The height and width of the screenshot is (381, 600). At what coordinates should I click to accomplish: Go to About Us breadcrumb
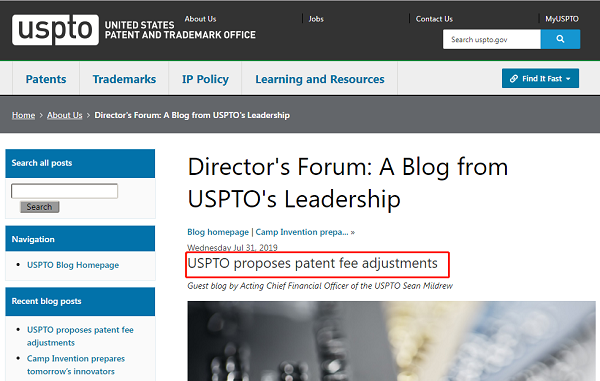pos(65,115)
